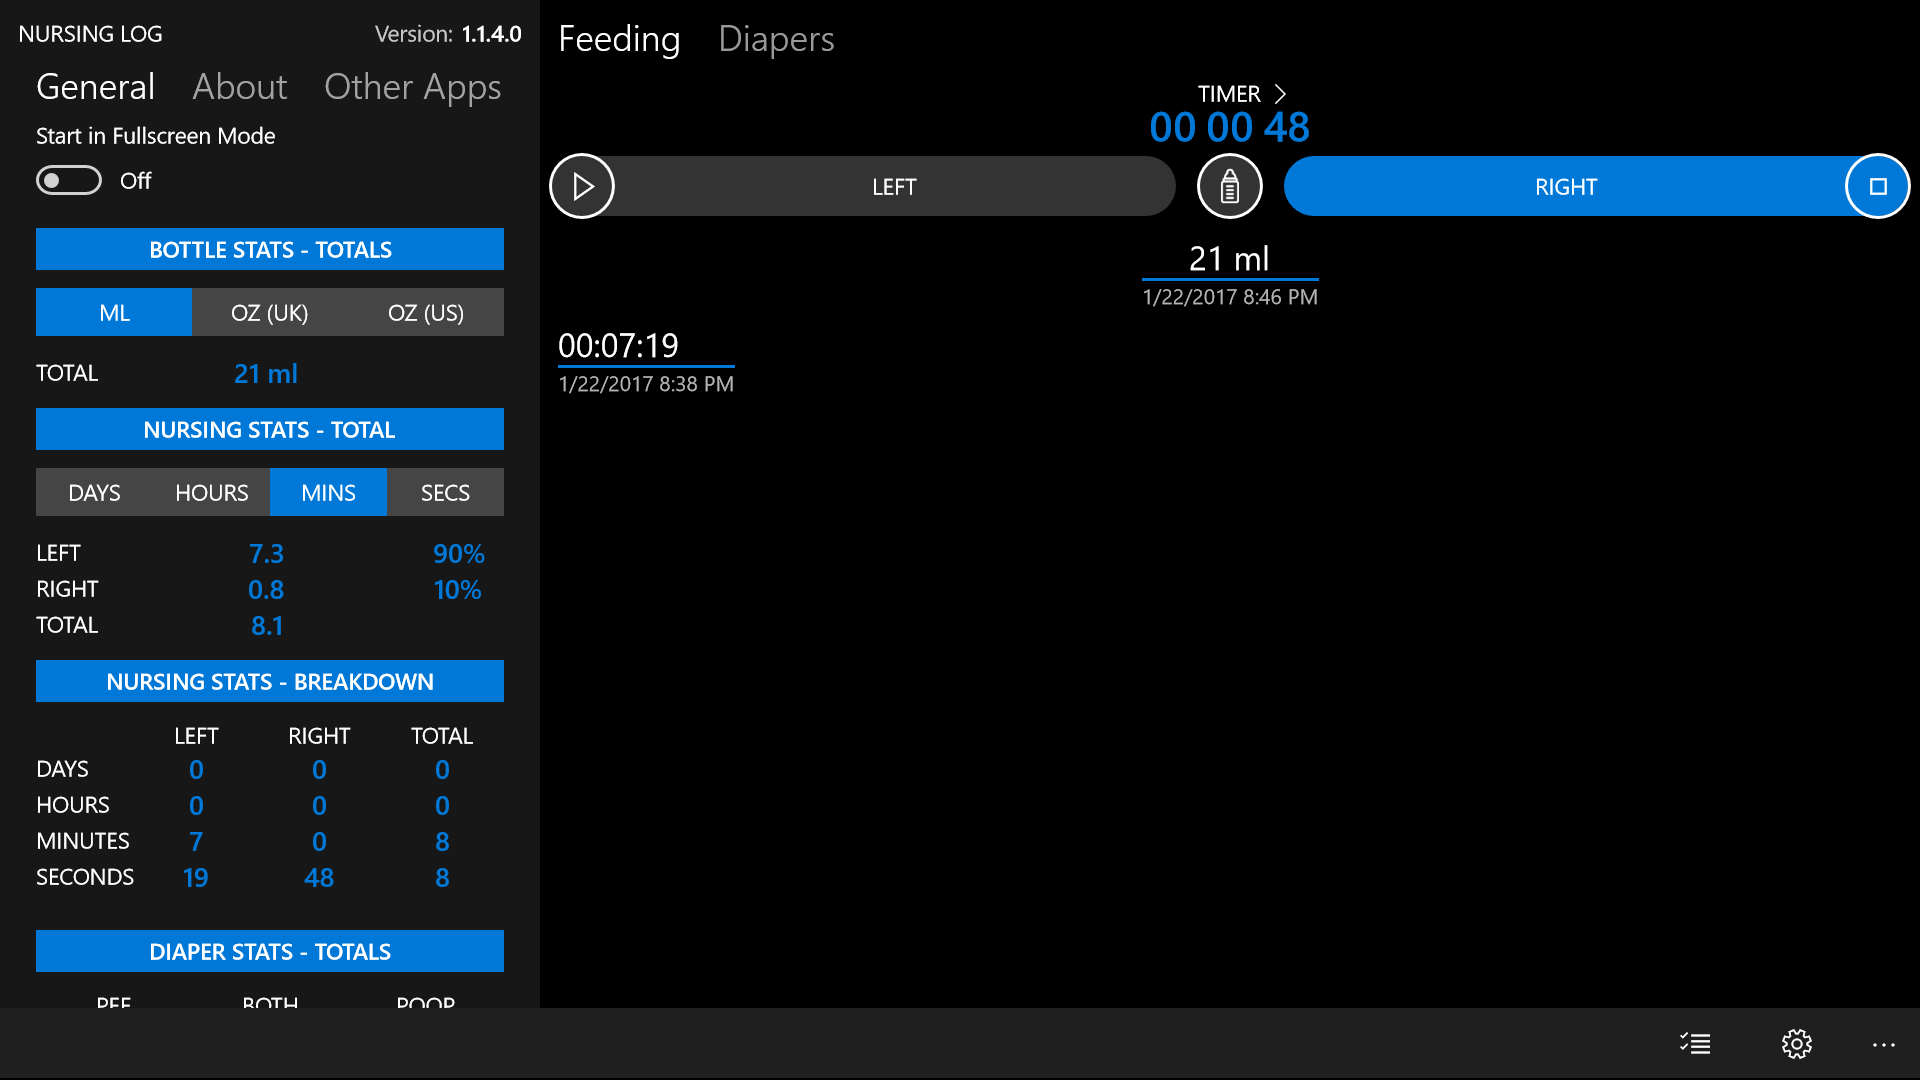Open the settings gear icon
The width and height of the screenshot is (1920, 1080).
pyautogui.click(x=1796, y=1044)
